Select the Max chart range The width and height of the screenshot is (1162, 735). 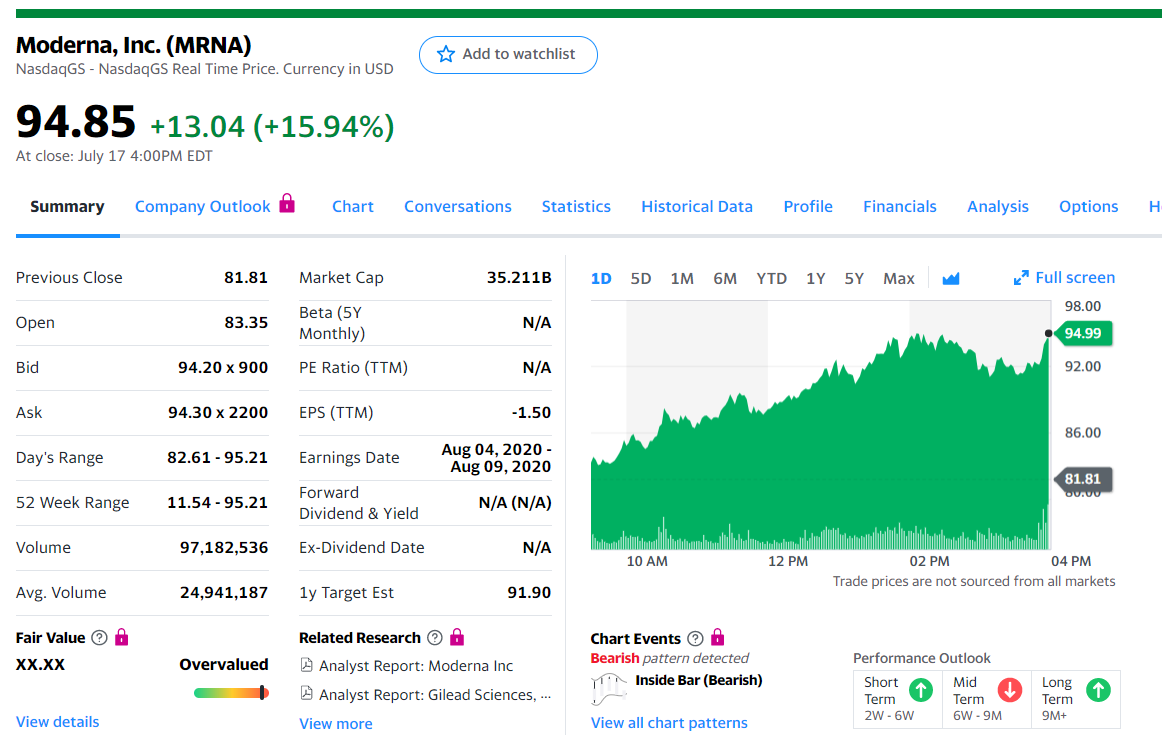[x=899, y=279]
